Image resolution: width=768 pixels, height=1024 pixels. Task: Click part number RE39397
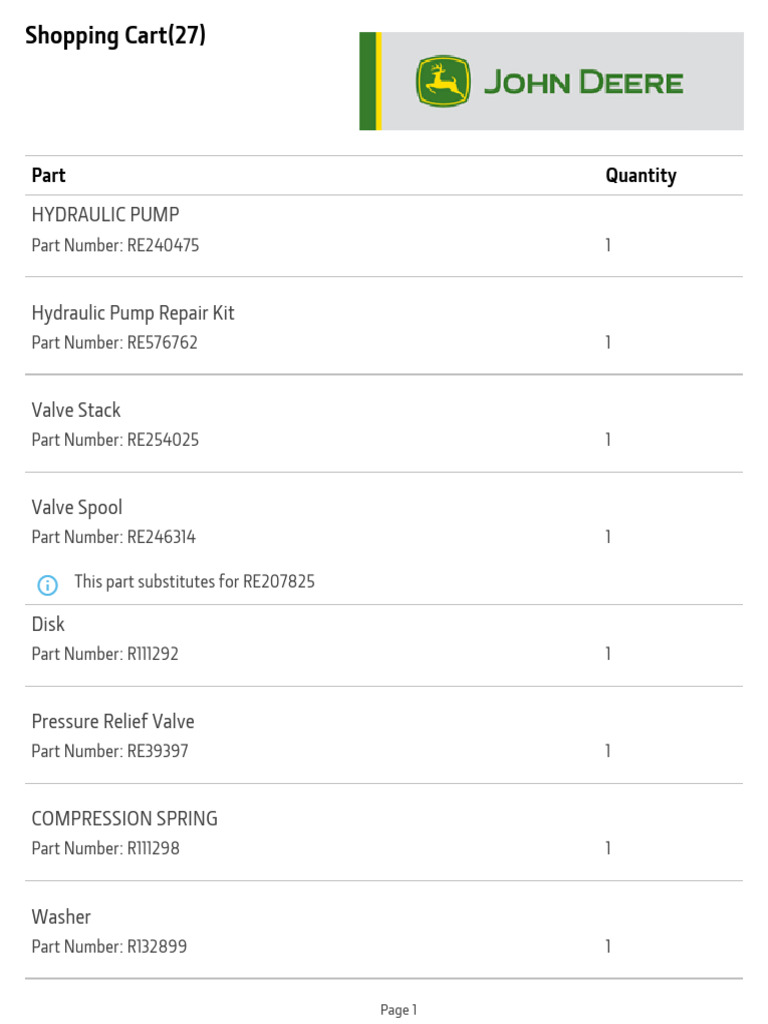pyautogui.click(x=157, y=751)
